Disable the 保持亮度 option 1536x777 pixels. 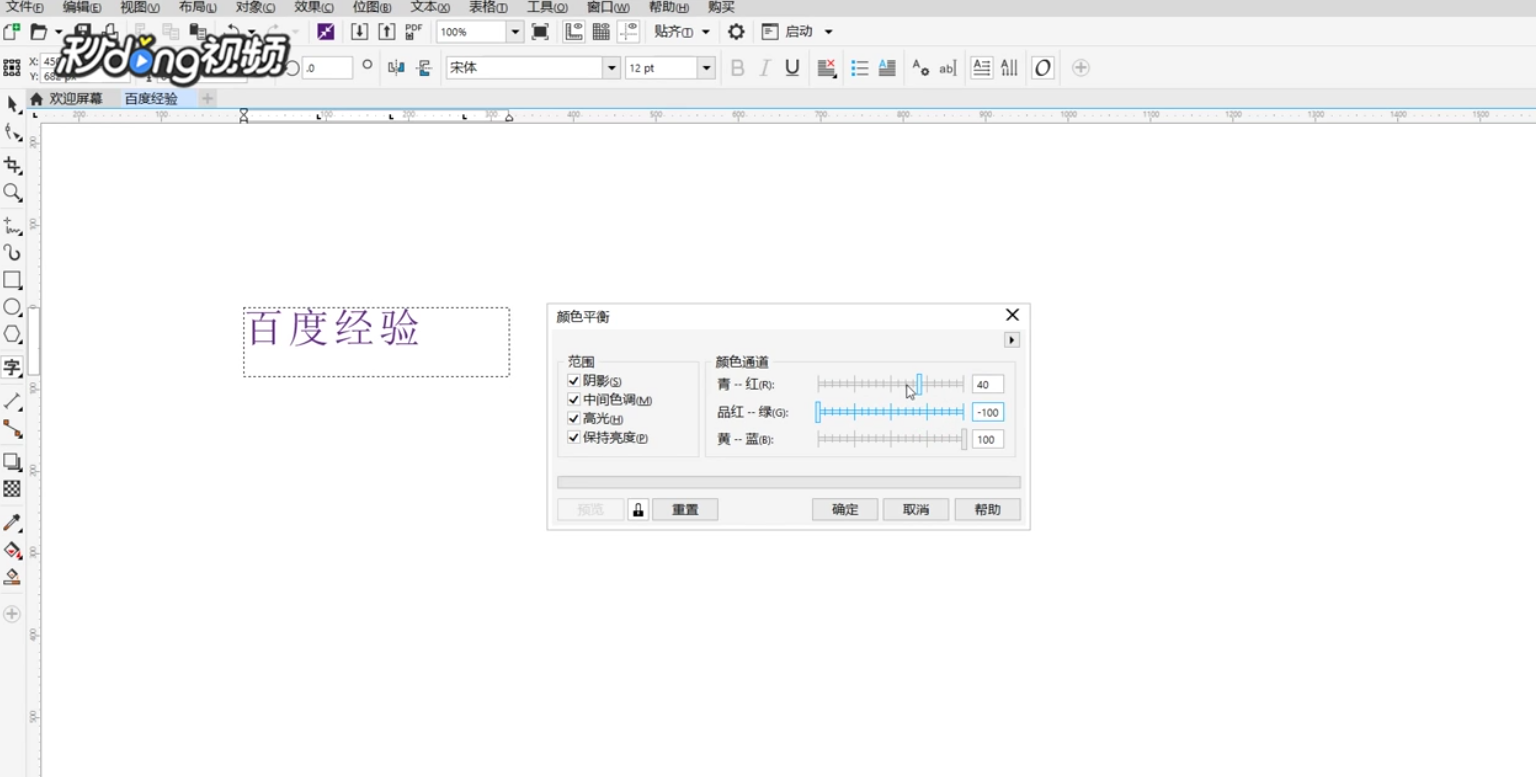573,437
